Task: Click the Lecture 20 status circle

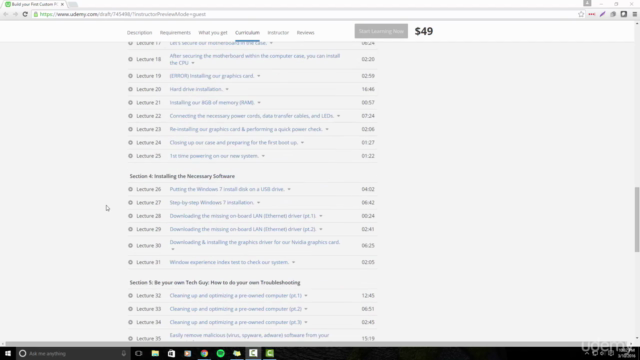Action: 130,89
